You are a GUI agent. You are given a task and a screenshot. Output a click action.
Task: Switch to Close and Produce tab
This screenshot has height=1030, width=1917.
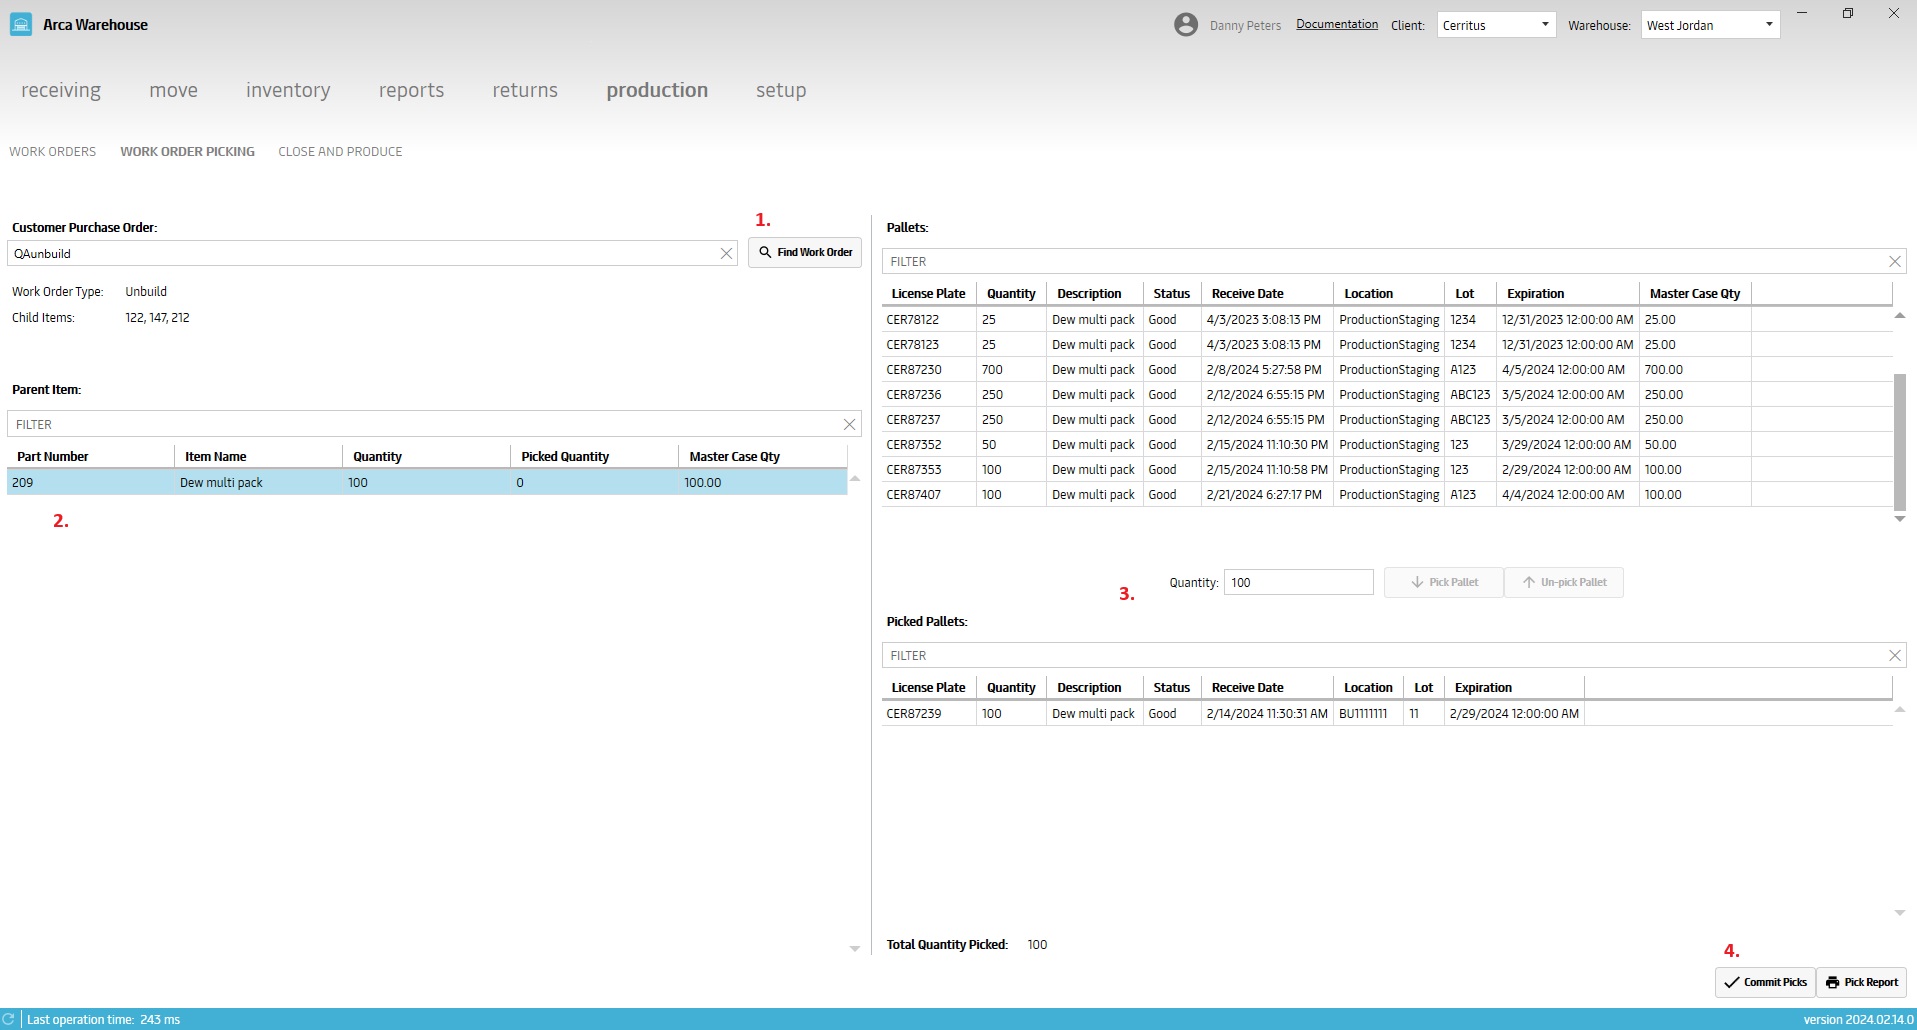click(x=340, y=152)
